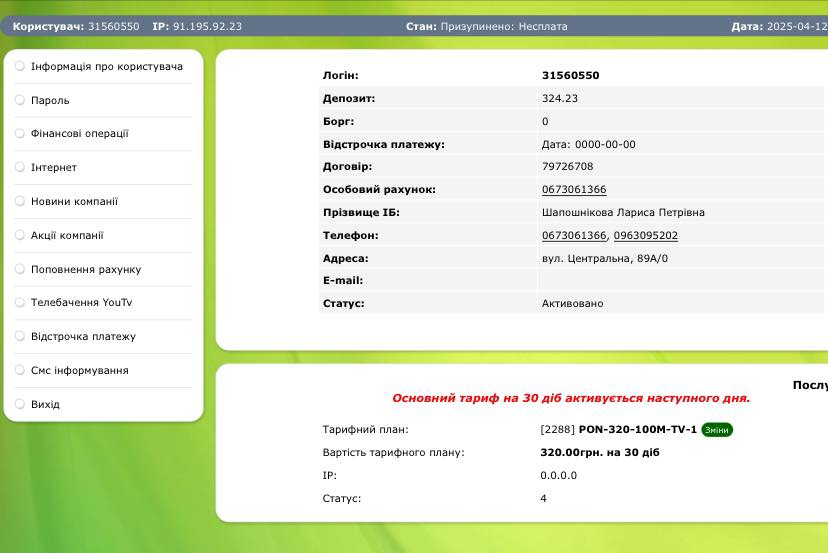Click header IP address 91.195.92.23
Viewport: 828px width, 553px height.
click(208, 26)
